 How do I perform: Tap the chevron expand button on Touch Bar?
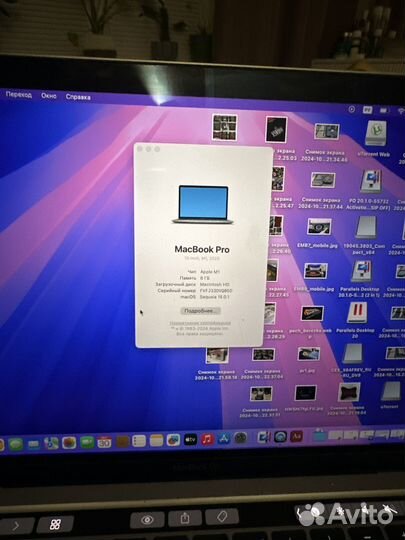[x=16, y=526]
